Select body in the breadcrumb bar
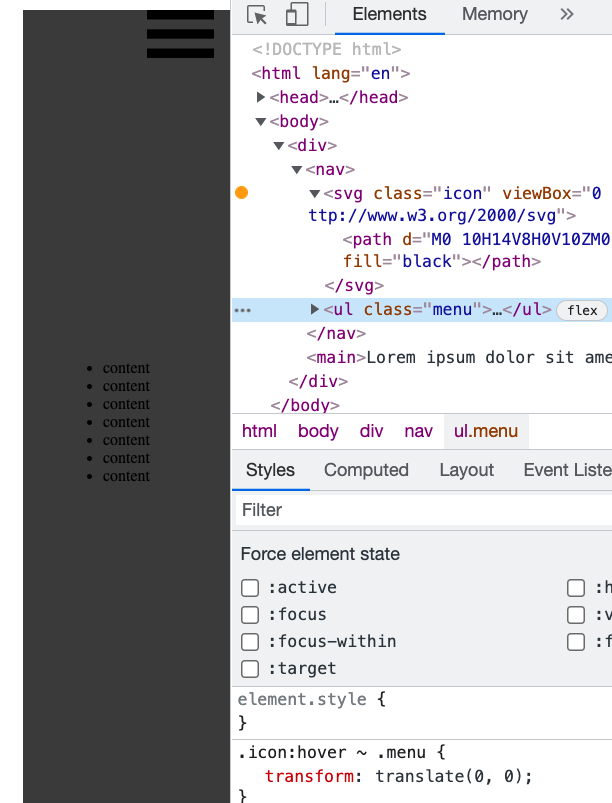The image size is (612, 803). 318,431
